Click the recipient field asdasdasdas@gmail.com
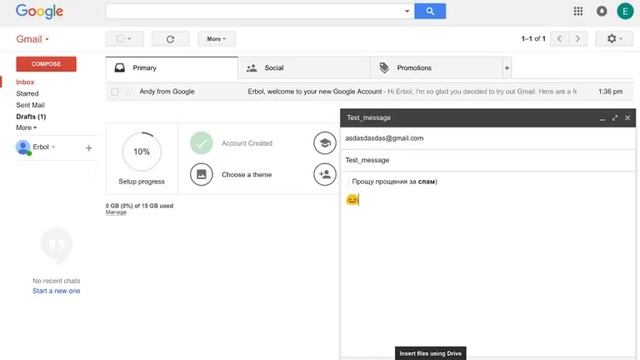Image resolution: width=640 pixels, height=360 pixels. tap(488, 138)
